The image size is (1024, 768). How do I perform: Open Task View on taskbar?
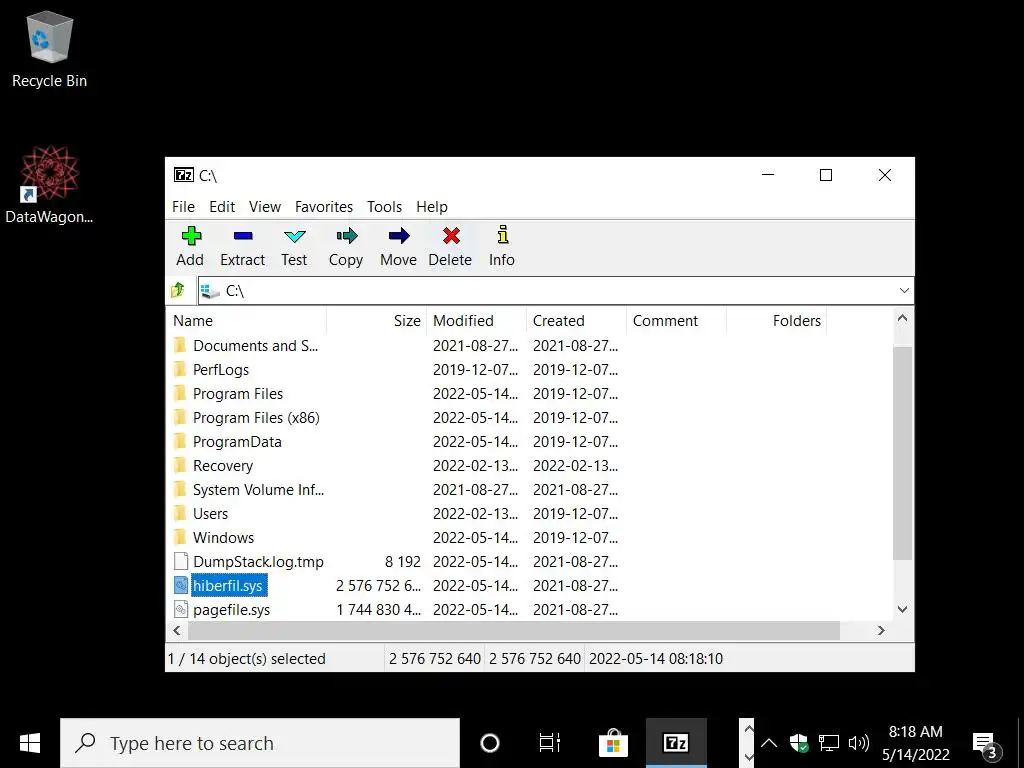(550, 743)
